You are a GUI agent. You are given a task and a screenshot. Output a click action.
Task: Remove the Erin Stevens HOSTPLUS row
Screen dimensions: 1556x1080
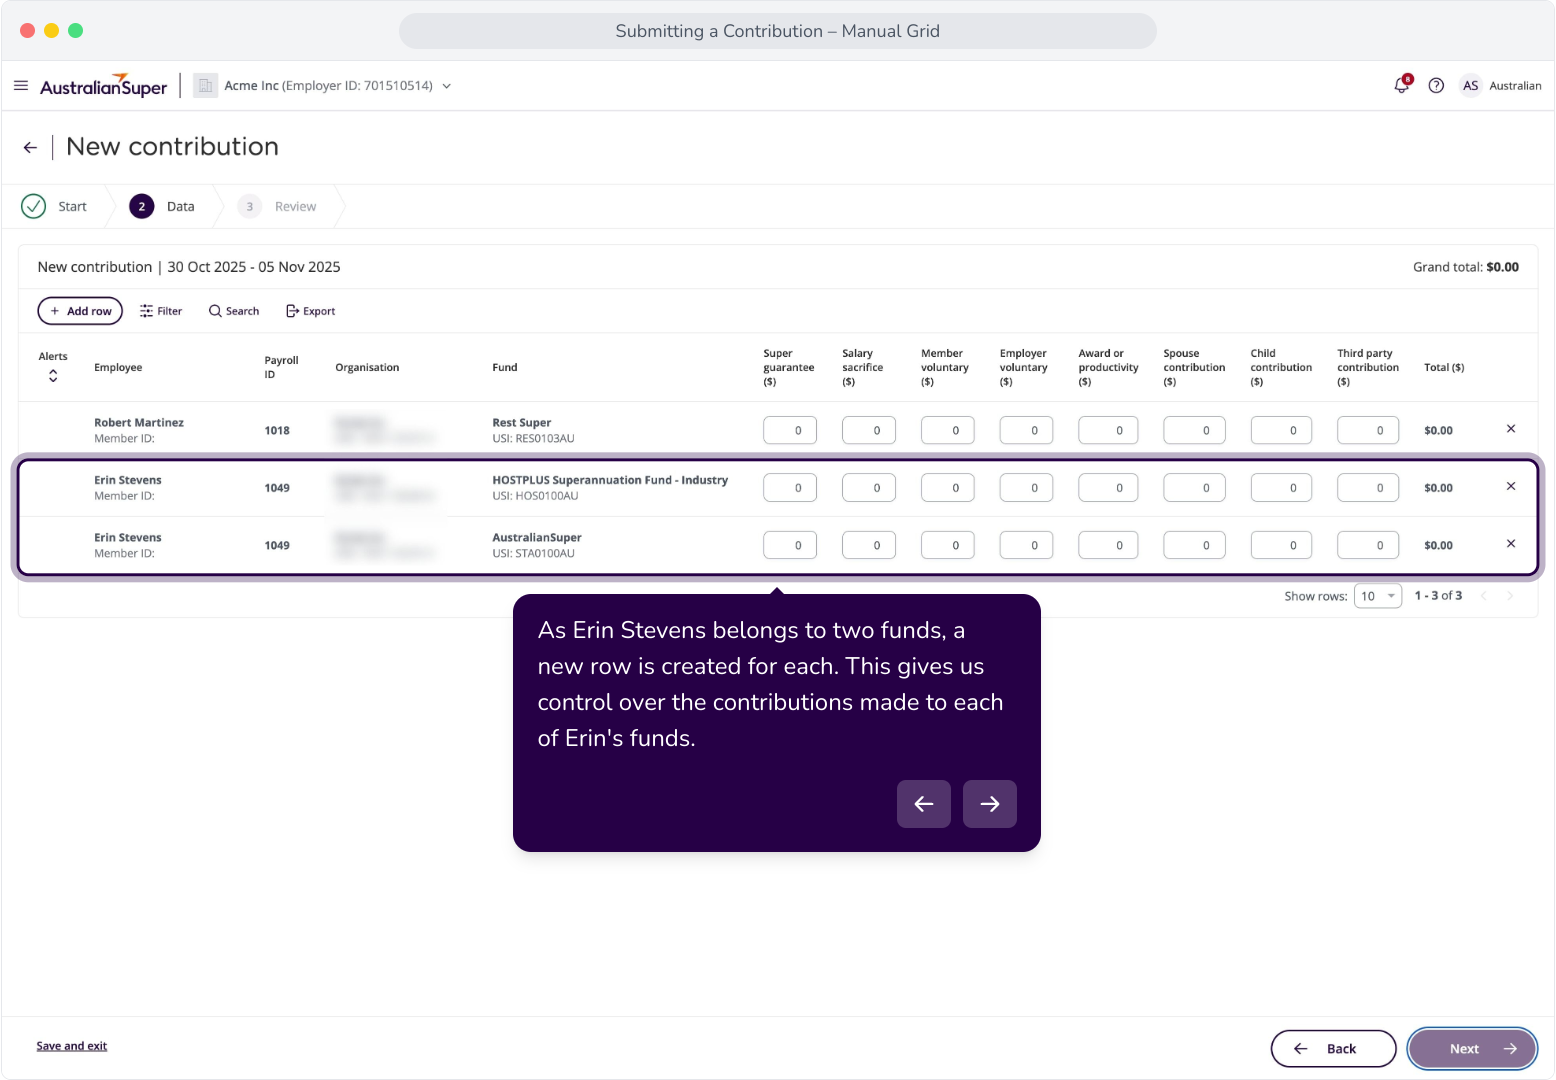coord(1511,486)
